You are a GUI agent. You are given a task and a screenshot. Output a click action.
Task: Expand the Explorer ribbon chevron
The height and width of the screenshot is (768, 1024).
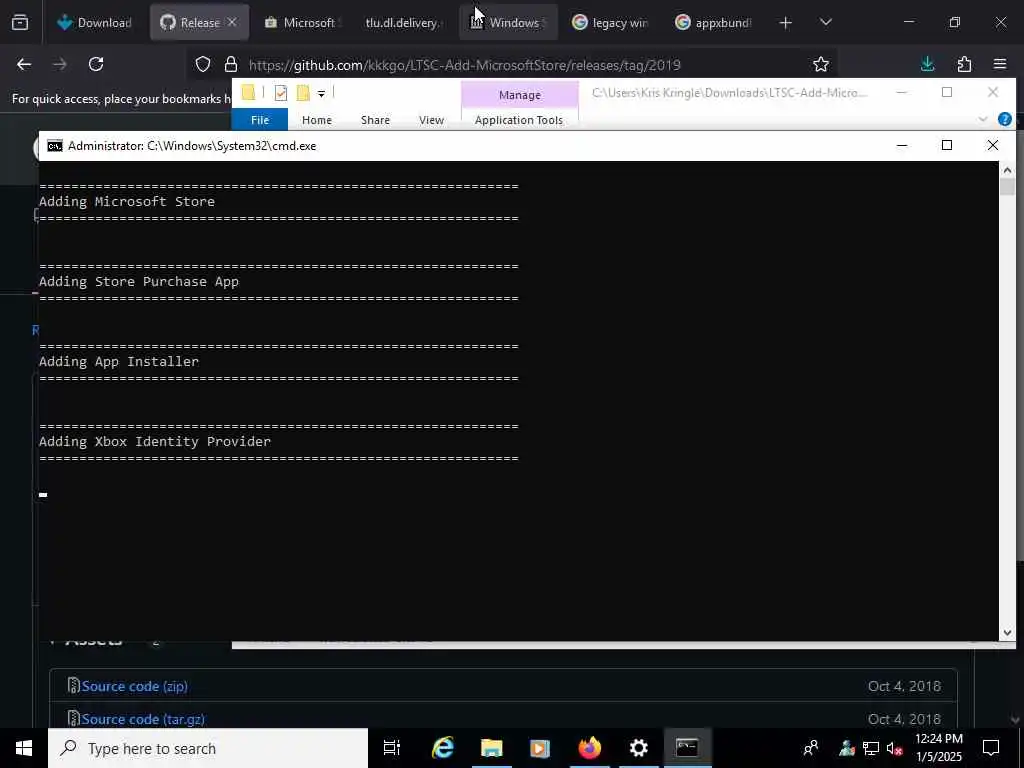pyautogui.click(x=983, y=120)
